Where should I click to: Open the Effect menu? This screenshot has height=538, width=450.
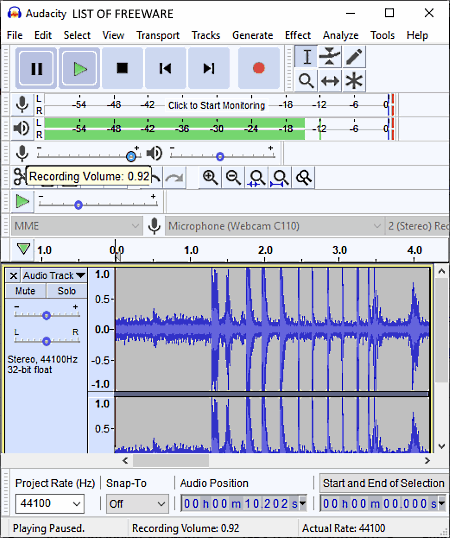(x=298, y=35)
